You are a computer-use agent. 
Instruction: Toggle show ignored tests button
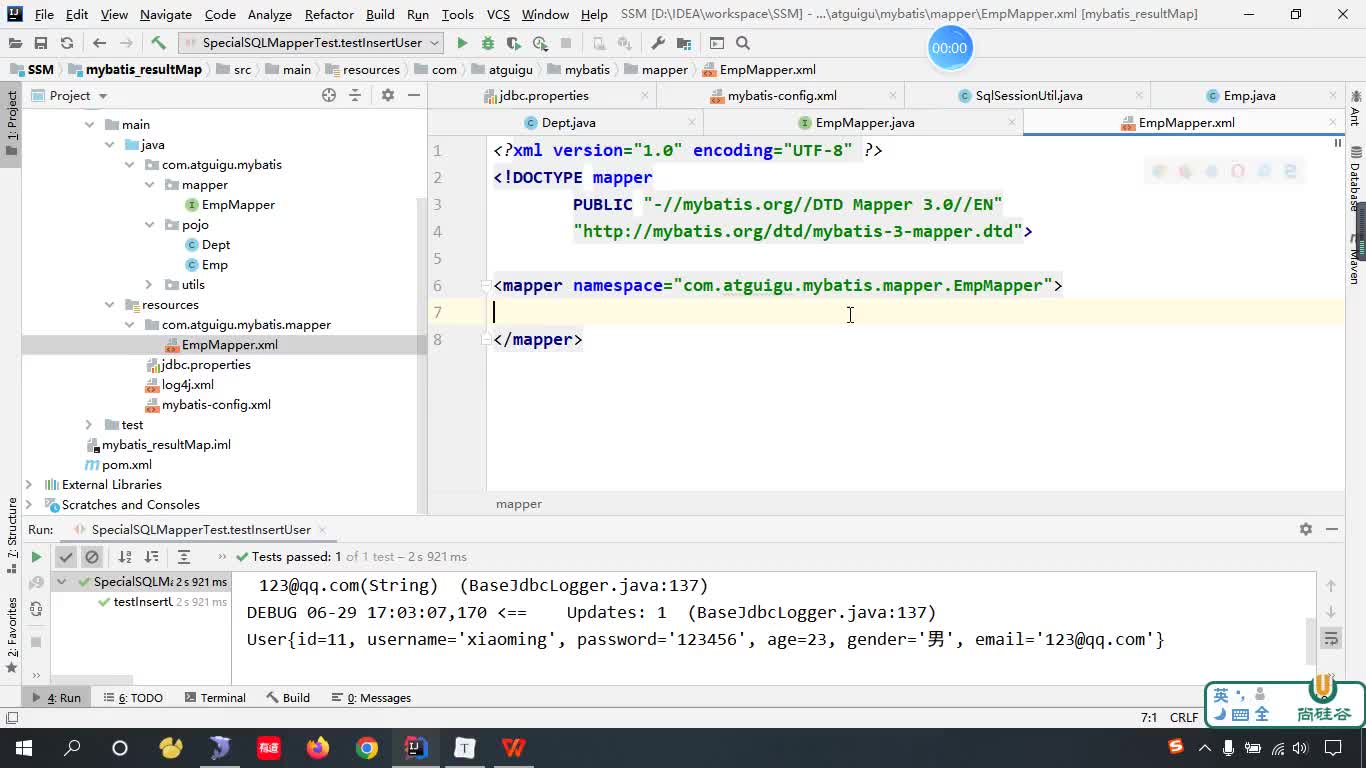tap(92, 557)
